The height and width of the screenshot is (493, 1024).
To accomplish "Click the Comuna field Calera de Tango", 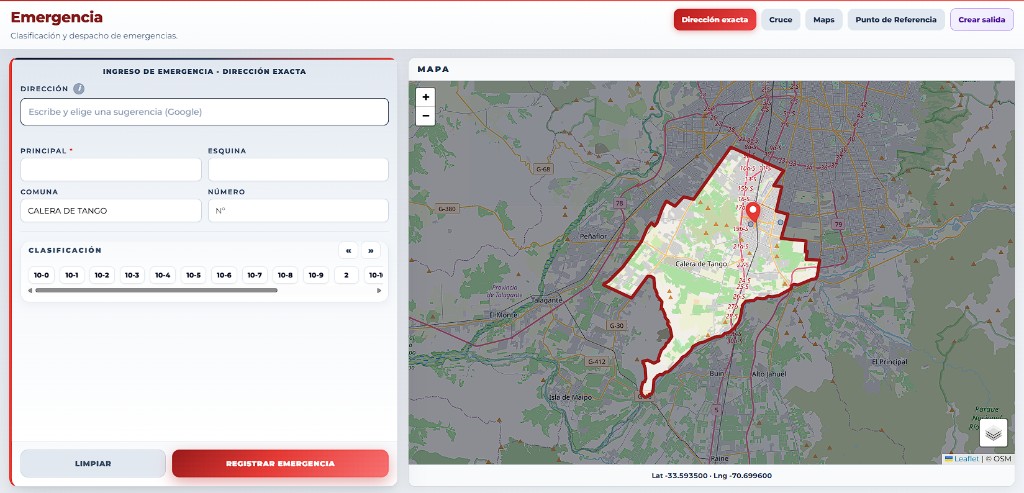I will click(x=111, y=211).
